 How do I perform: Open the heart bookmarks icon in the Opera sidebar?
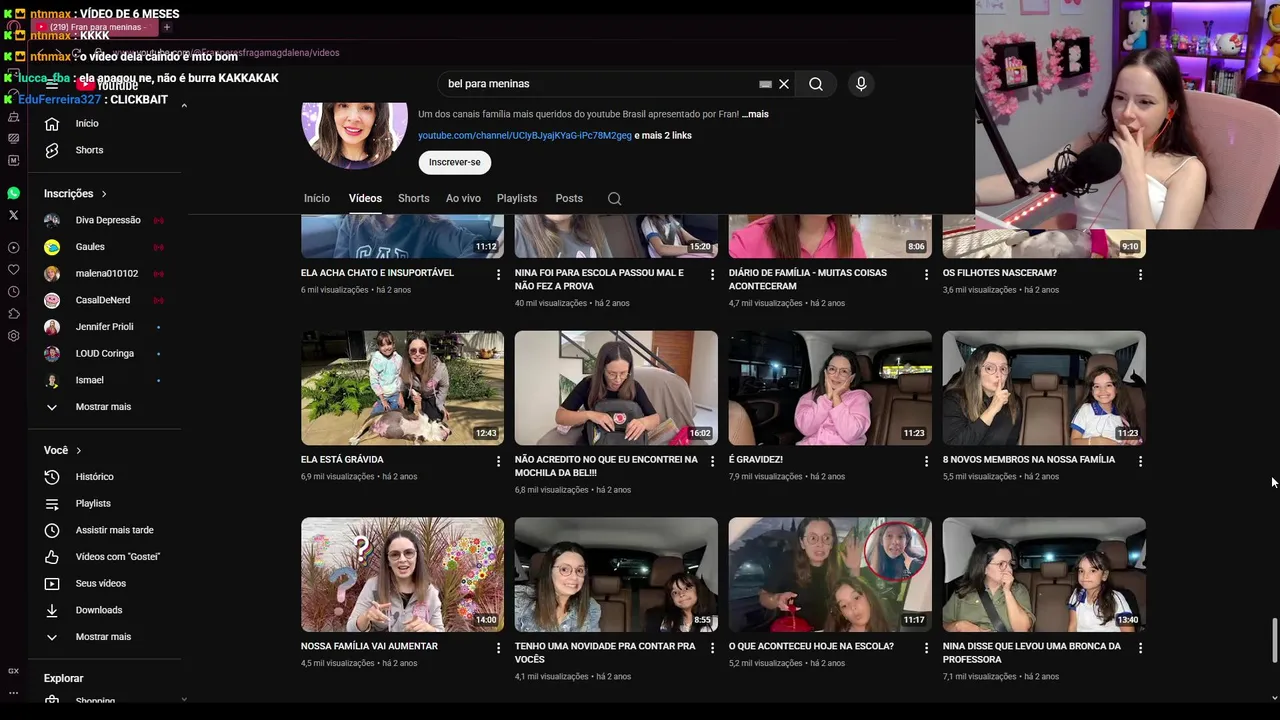pyautogui.click(x=13, y=269)
